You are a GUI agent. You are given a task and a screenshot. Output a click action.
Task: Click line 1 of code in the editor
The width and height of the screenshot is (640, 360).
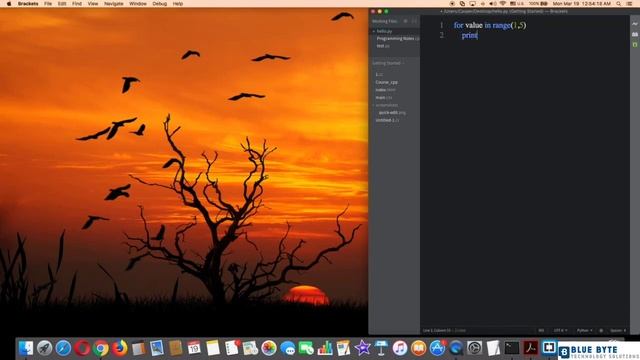tap(490, 25)
